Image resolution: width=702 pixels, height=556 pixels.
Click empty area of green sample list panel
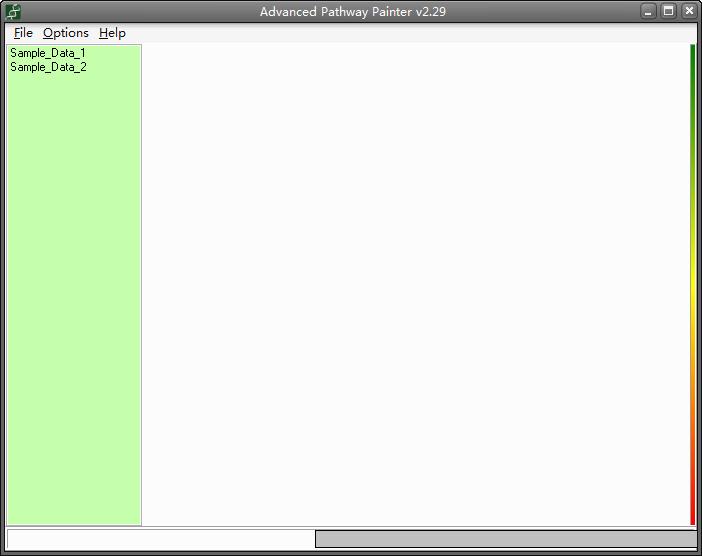[73, 300]
